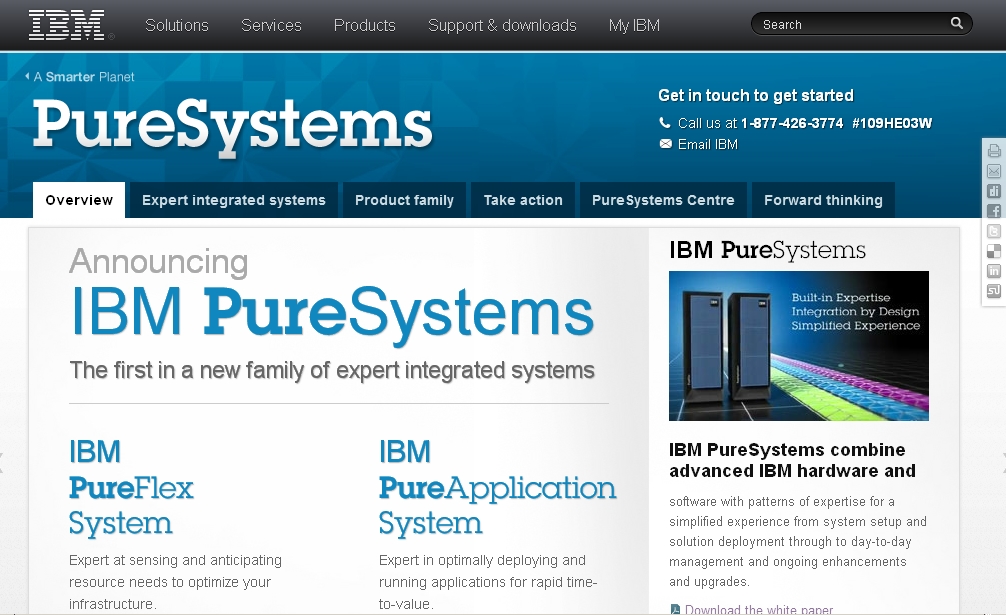Open IBM PureFlex System heading link
This screenshot has width=1006, height=615.
click(x=131, y=487)
